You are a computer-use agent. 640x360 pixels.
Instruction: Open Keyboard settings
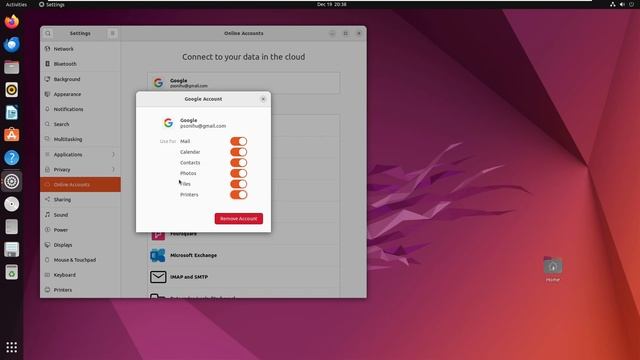tap(80, 275)
